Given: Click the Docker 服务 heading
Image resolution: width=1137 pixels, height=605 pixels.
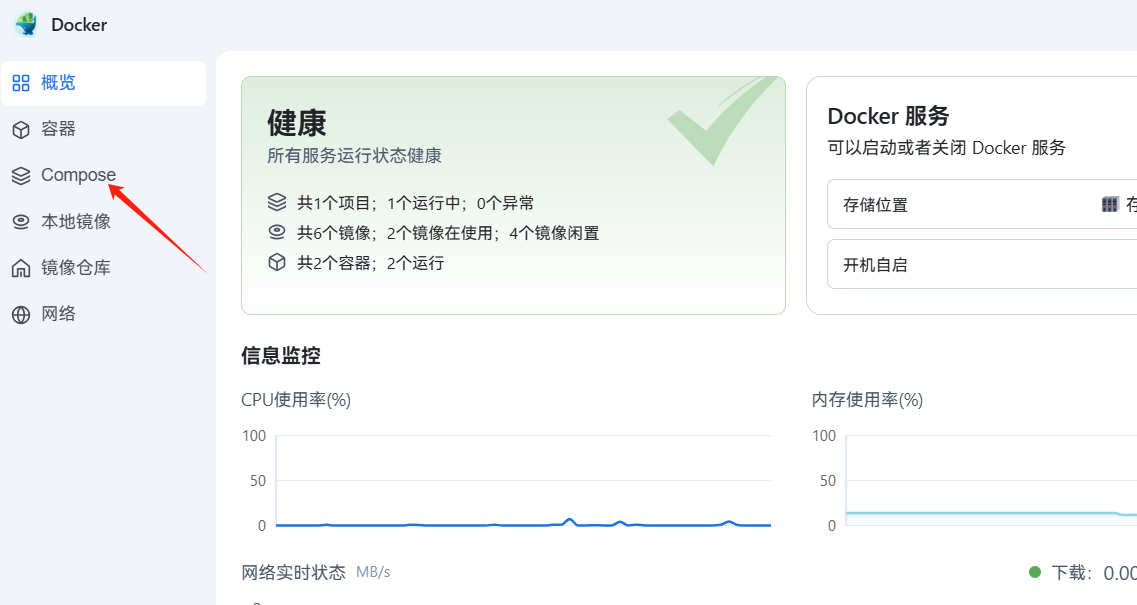Looking at the screenshot, I should coord(888,116).
